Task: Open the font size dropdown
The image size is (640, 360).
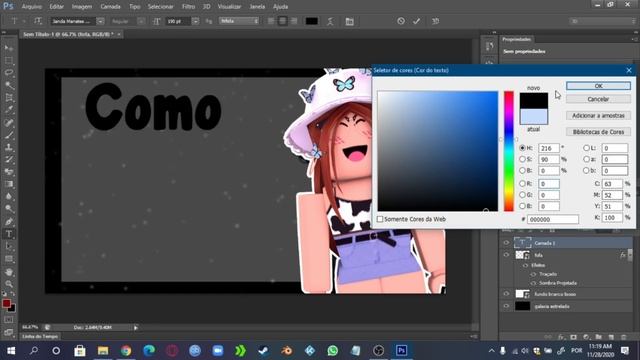Action: tap(196, 21)
